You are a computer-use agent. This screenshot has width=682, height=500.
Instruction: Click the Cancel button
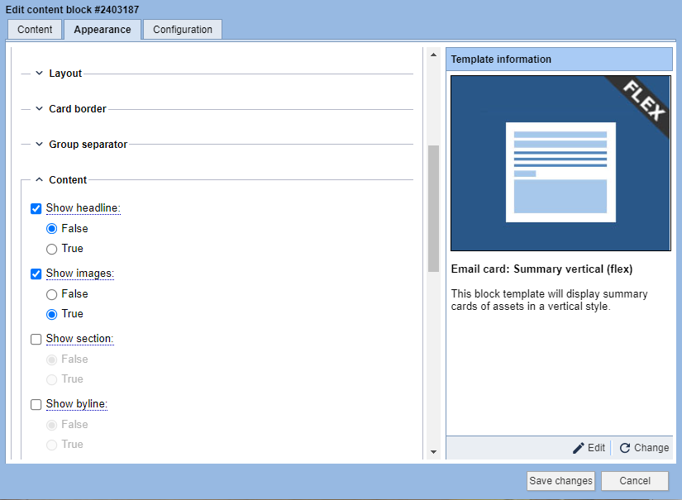pyautogui.click(x=635, y=481)
